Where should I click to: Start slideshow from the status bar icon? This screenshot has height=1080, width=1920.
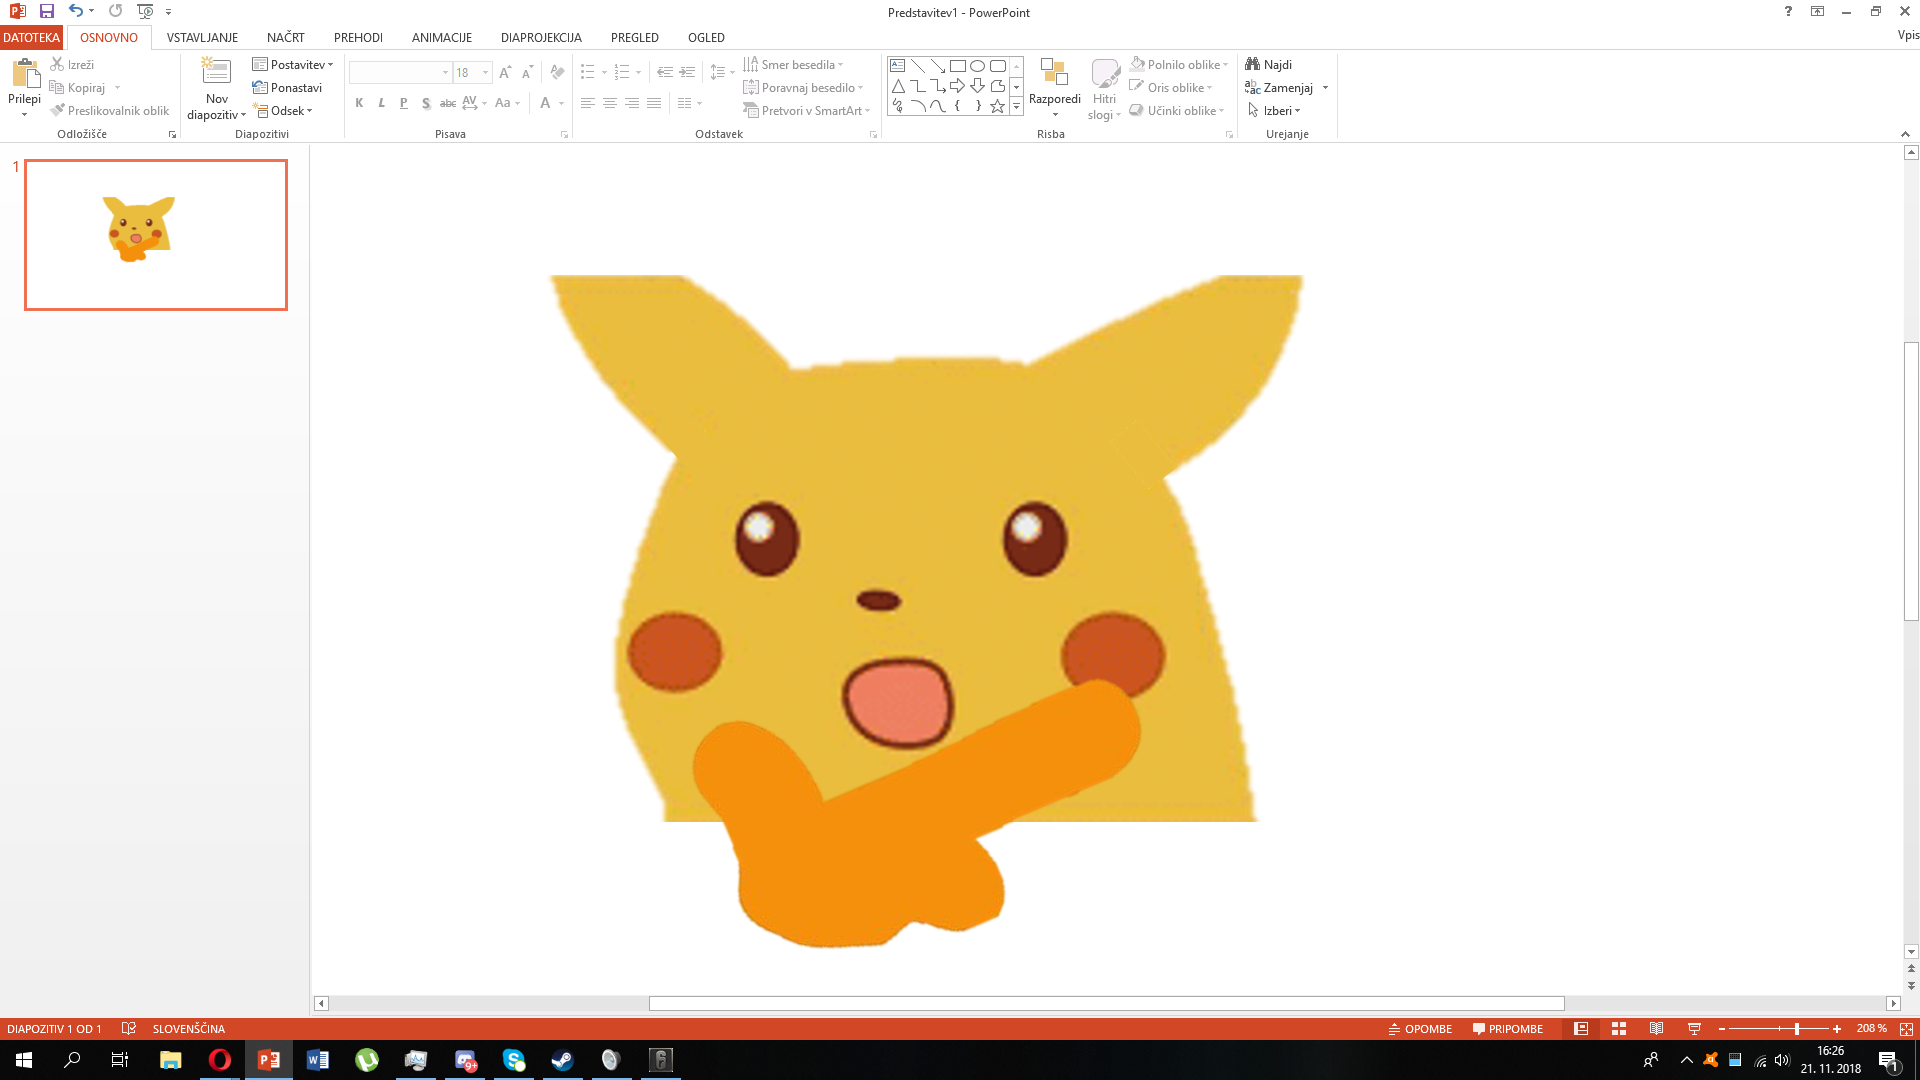pos(1695,1028)
